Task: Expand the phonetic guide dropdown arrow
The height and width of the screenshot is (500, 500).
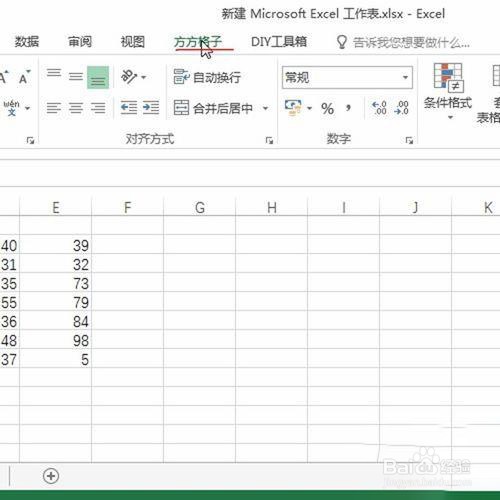Action: pos(28,108)
